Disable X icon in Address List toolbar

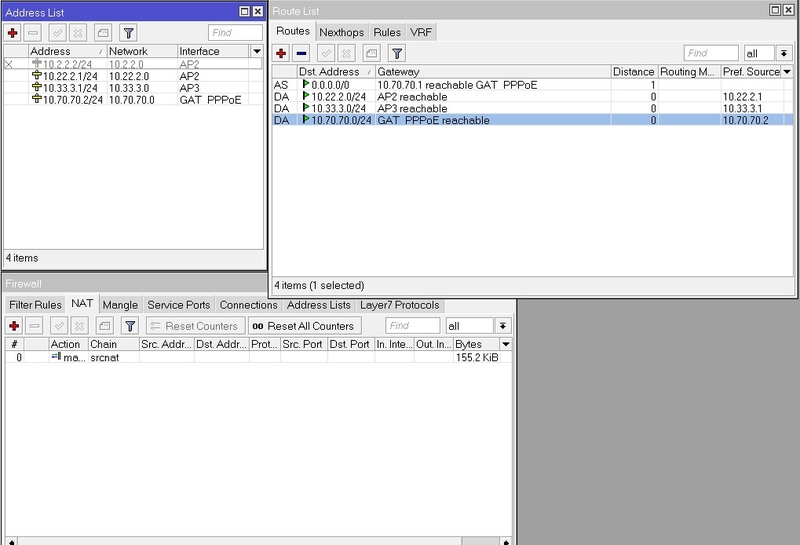click(x=78, y=33)
